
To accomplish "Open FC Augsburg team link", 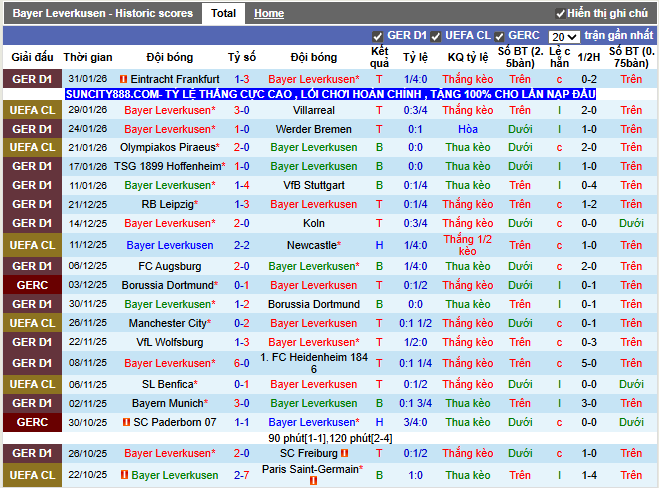I will pos(170,266).
